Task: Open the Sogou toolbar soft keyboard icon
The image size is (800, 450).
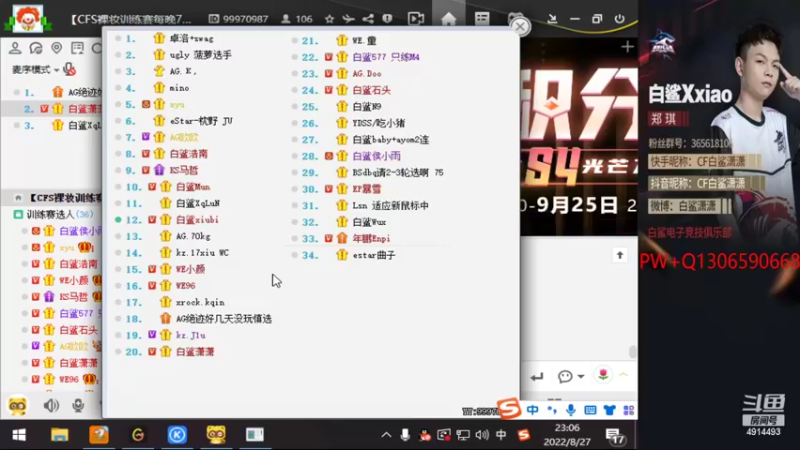Action: point(590,410)
